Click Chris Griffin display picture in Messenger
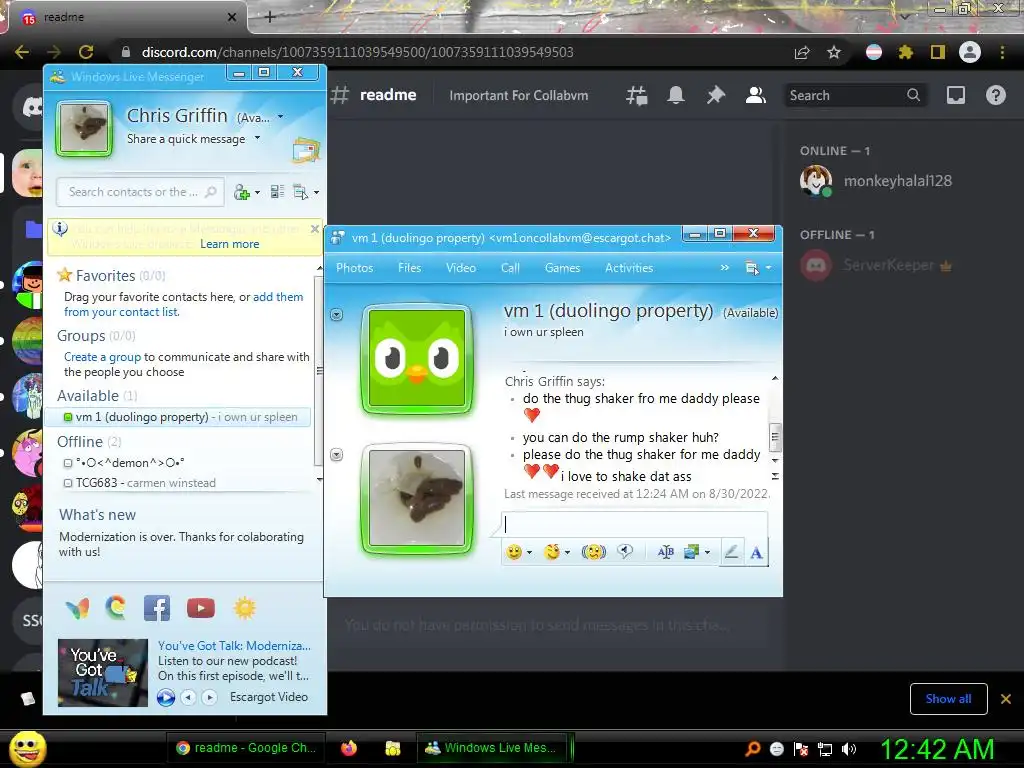This screenshot has width=1024, height=768. coord(83,129)
